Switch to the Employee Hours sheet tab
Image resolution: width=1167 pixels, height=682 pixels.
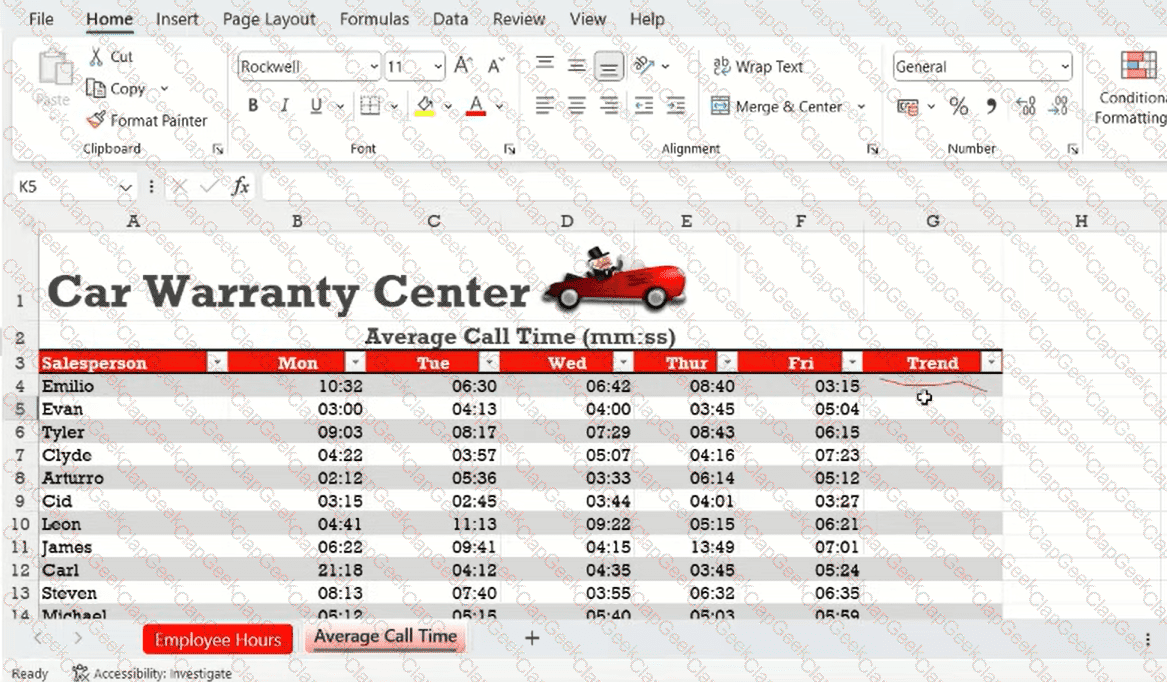[217, 640]
